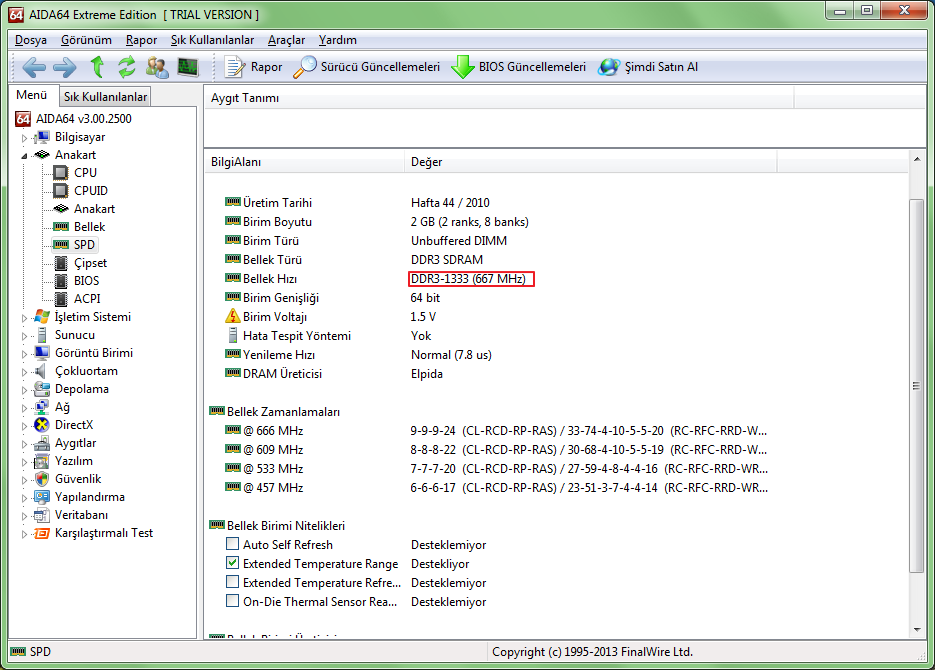Toggle the Auto Self Refresh checkbox
Viewport: 935px width, 670px height.
[x=233, y=544]
